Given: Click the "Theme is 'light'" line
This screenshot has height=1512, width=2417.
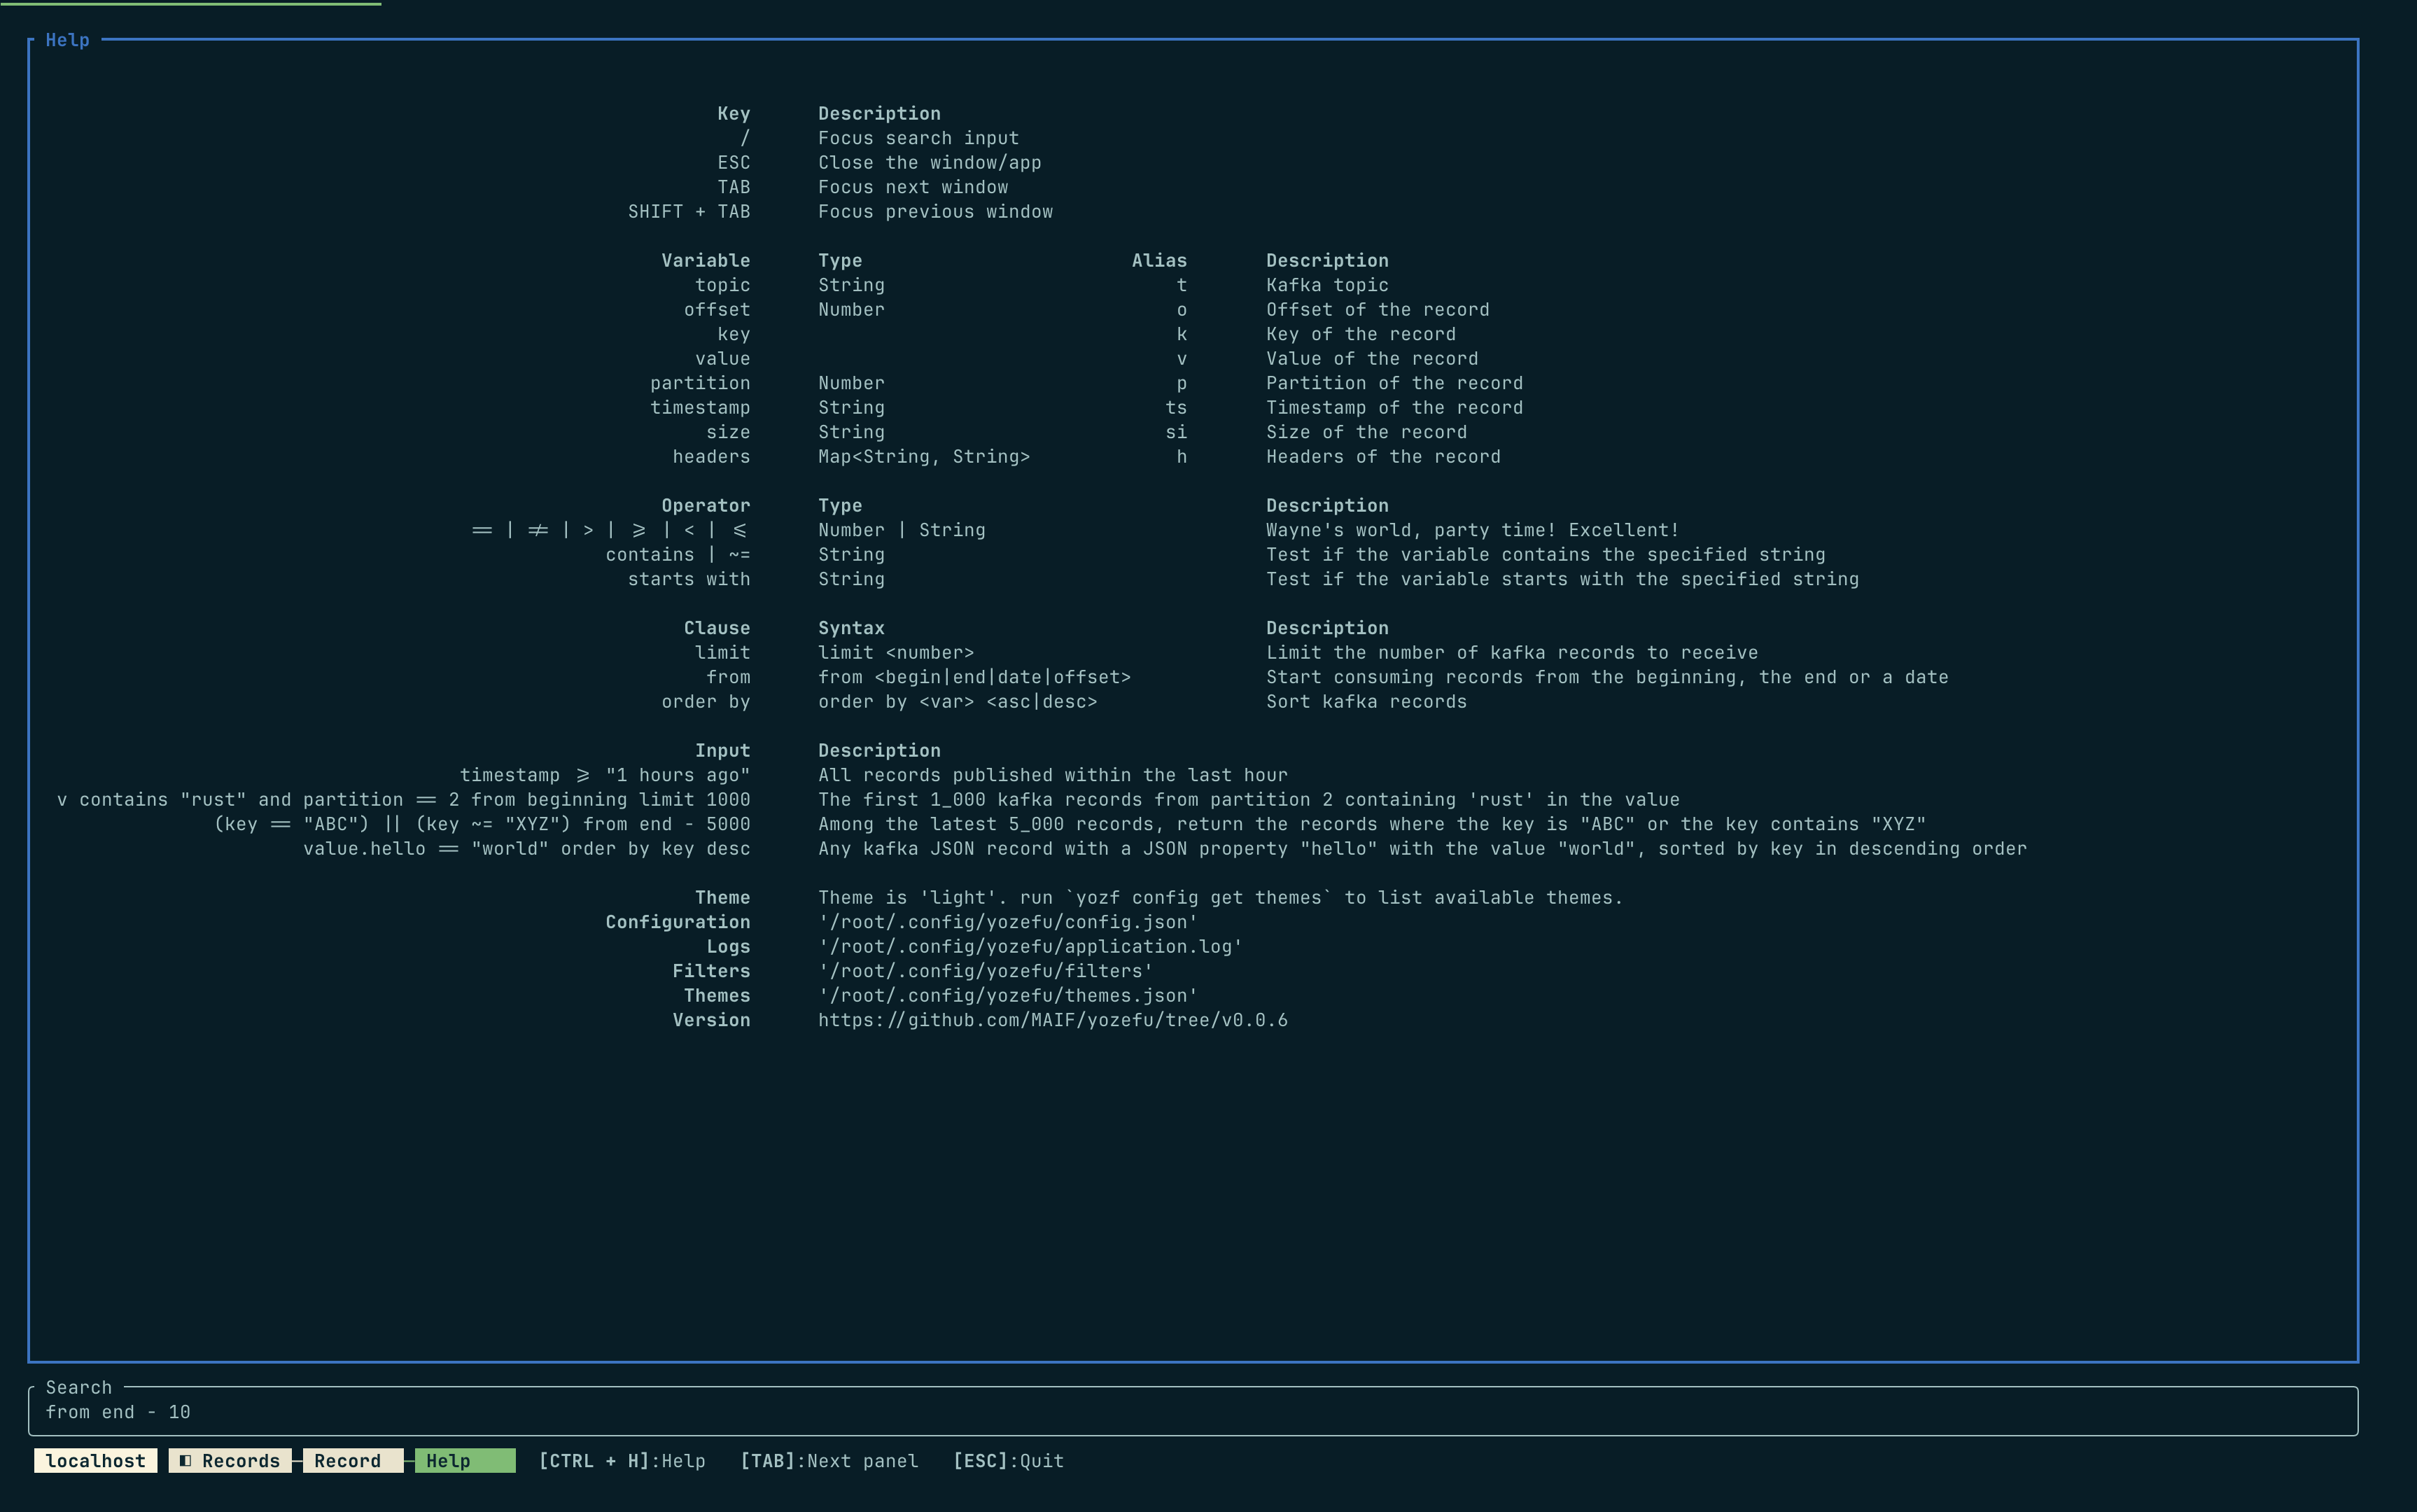Looking at the screenshot, I should tap(1221, 897).
